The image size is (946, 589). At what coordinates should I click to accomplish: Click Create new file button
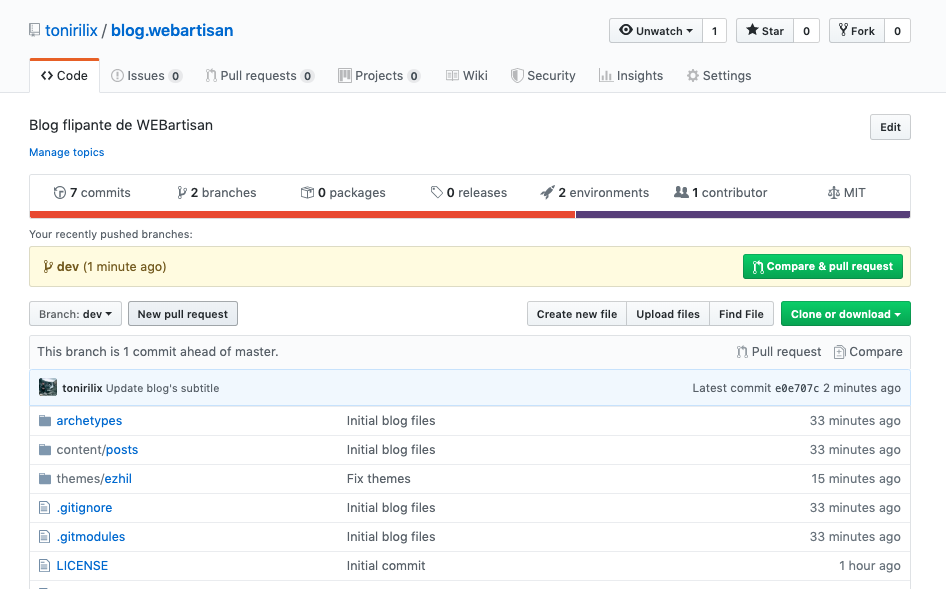(577, 314)
